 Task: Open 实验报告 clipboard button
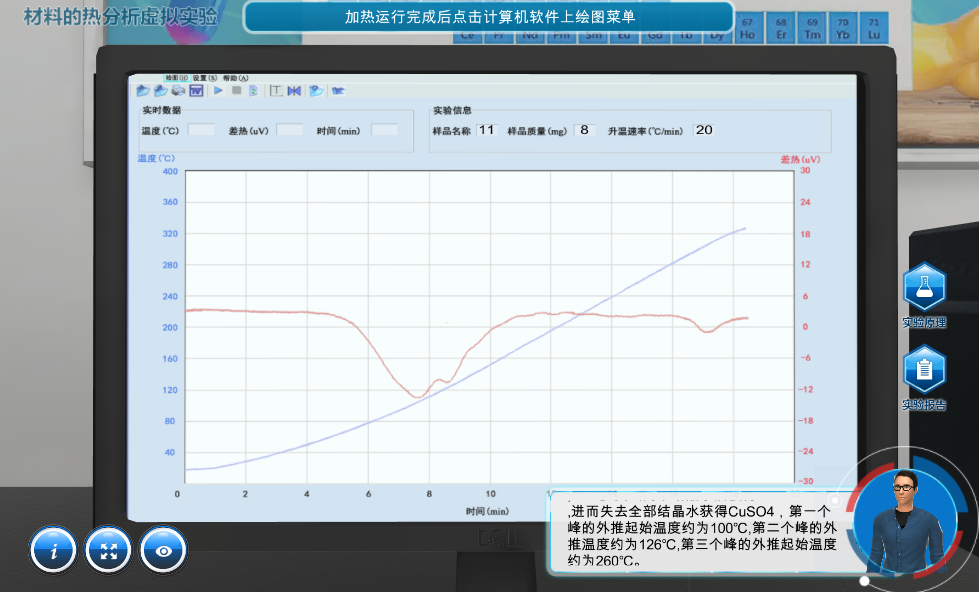[924, 371]
